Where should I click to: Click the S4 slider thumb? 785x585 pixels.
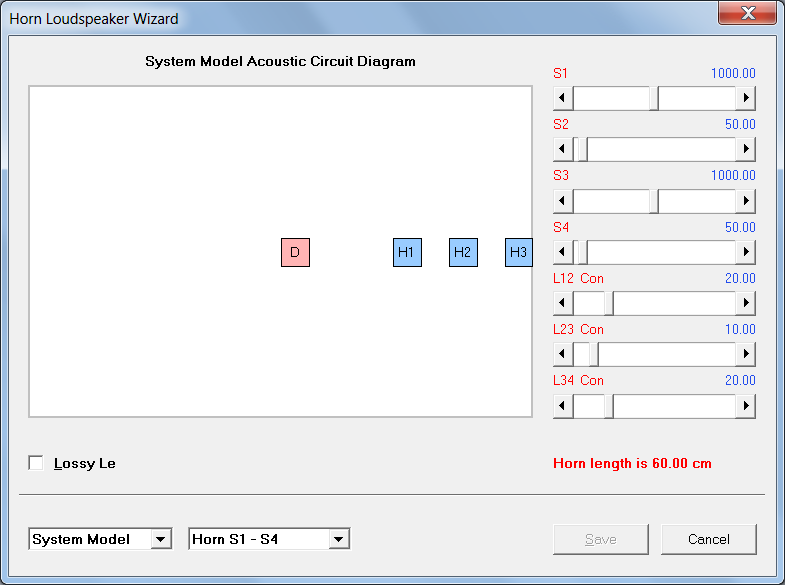[583, 252]
